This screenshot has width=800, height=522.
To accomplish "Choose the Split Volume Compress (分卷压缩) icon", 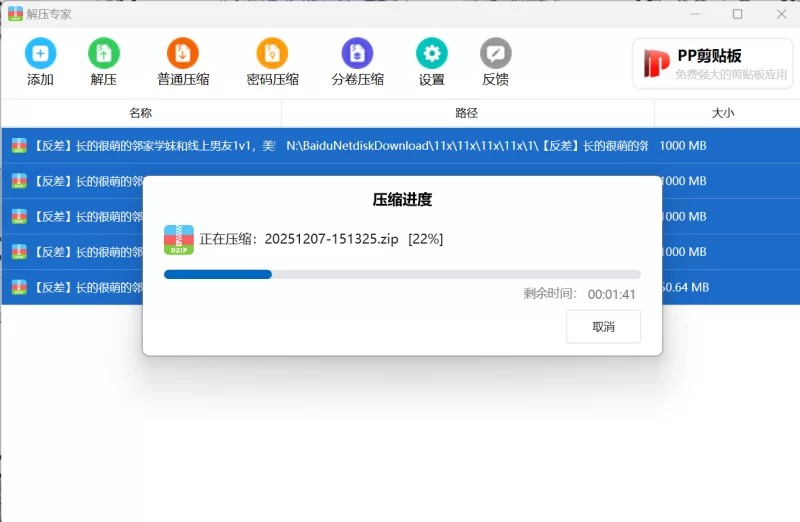I will pos(357,54).
